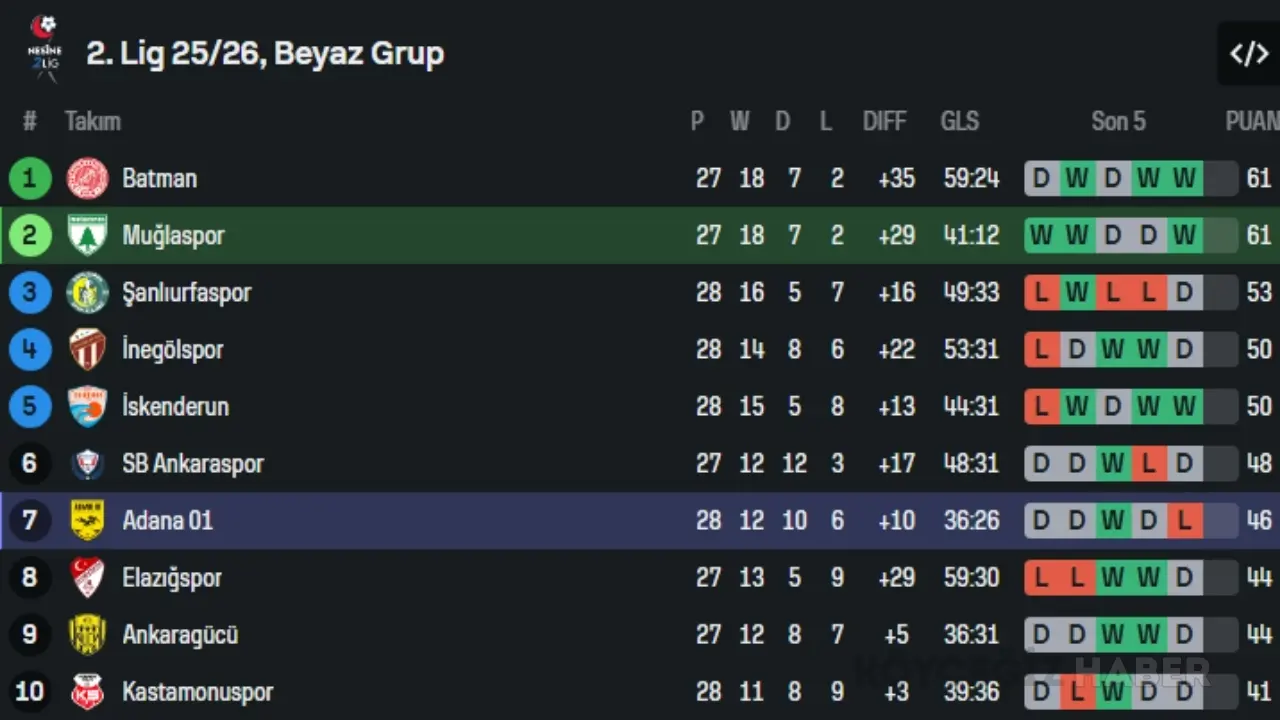Click the Ankaragücü team crest
1280x720 pixels.
click(x=87, y=634)
